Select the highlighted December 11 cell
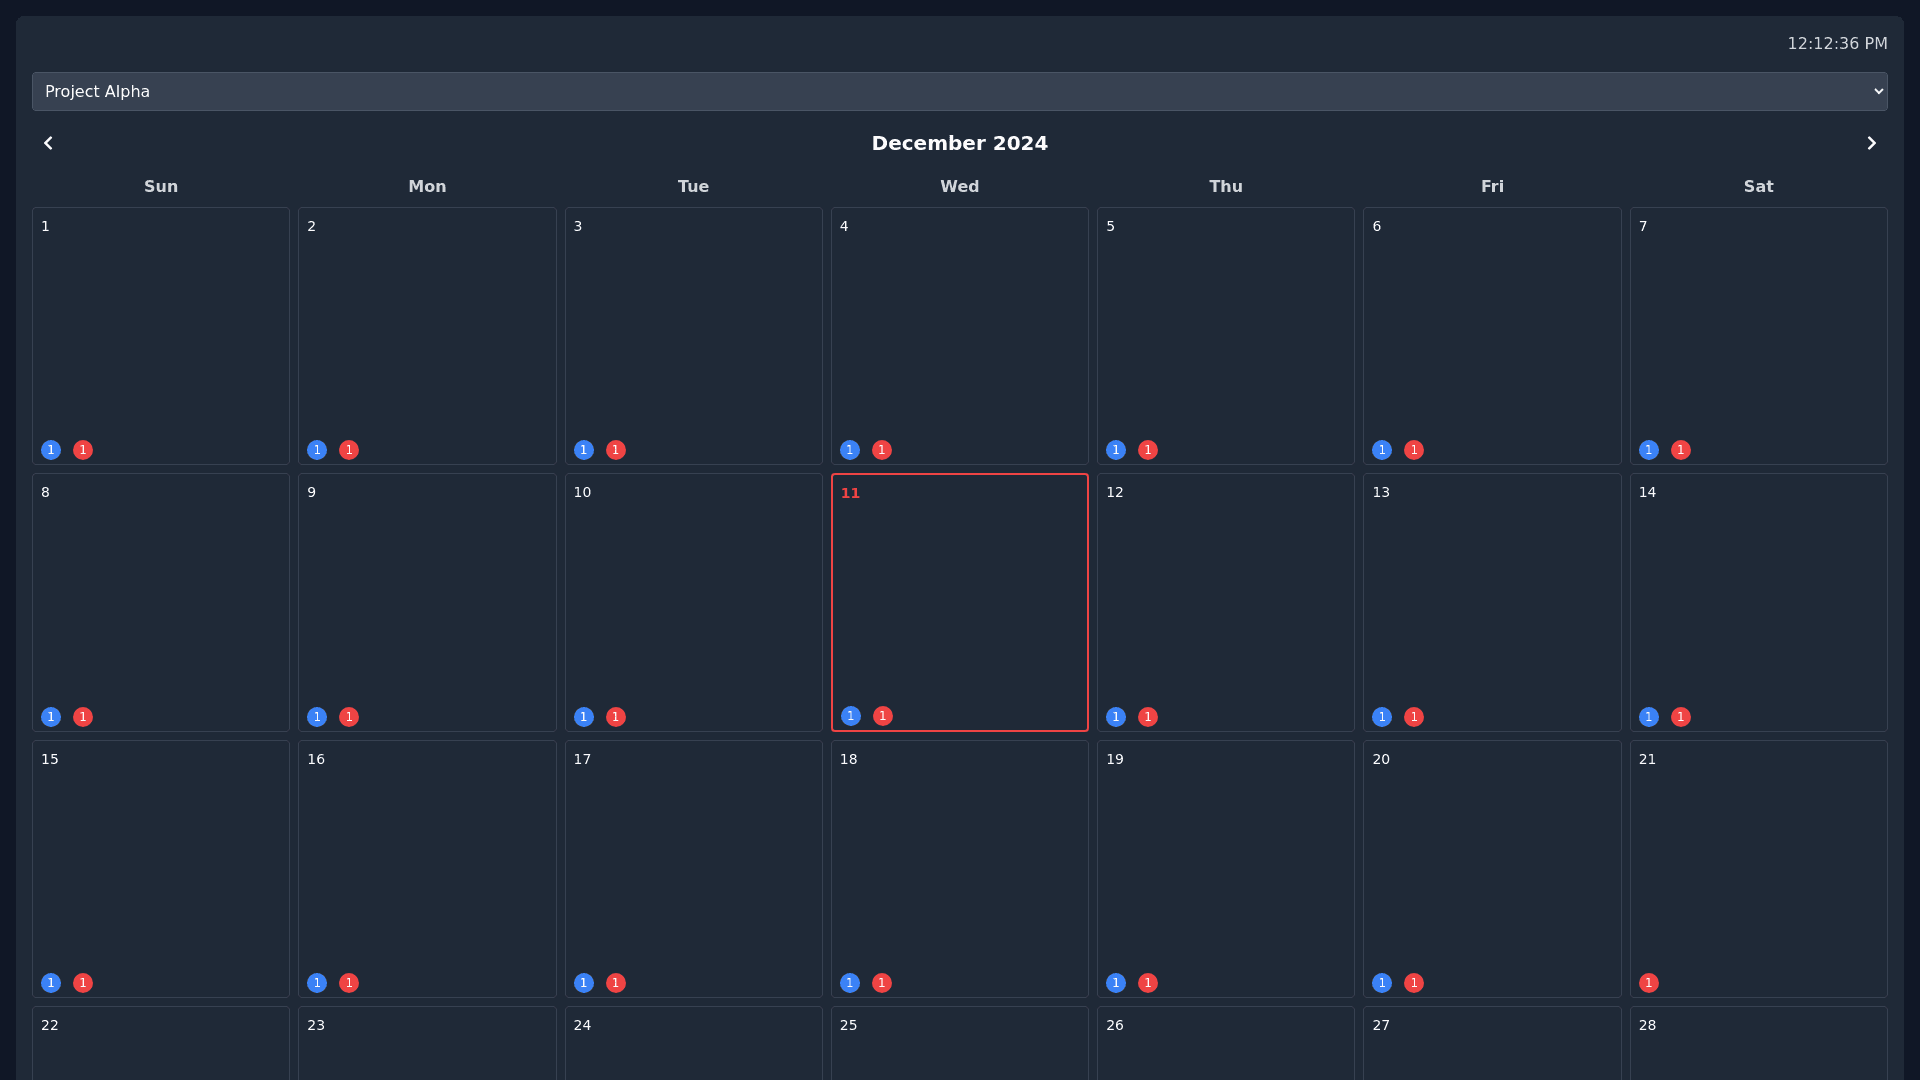The width and height of the screenshot is (1920, 1080). [x=959, y=600]
